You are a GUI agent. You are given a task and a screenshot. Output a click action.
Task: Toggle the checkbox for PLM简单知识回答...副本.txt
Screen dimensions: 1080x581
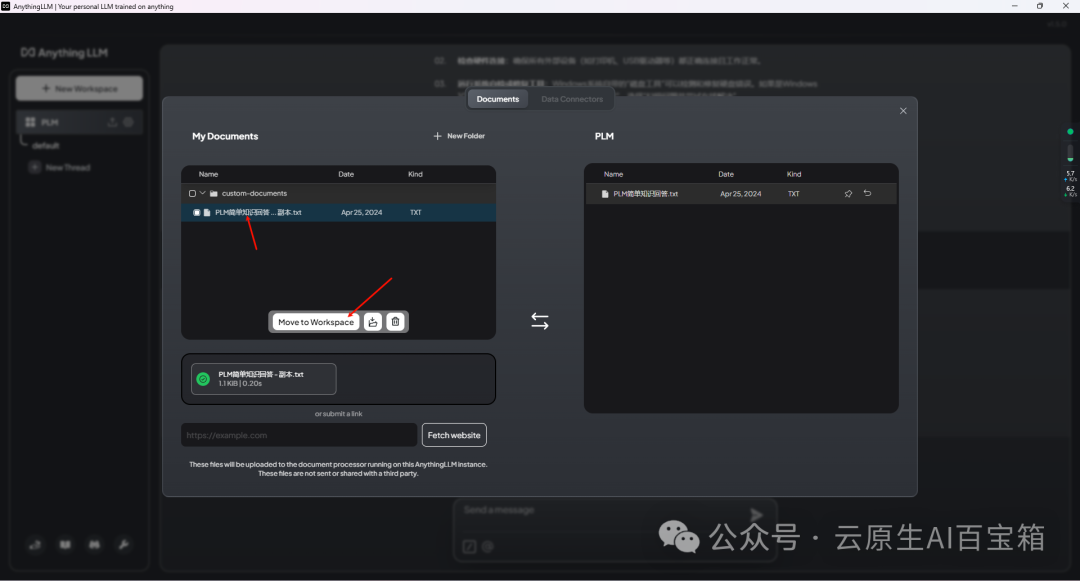196,213
